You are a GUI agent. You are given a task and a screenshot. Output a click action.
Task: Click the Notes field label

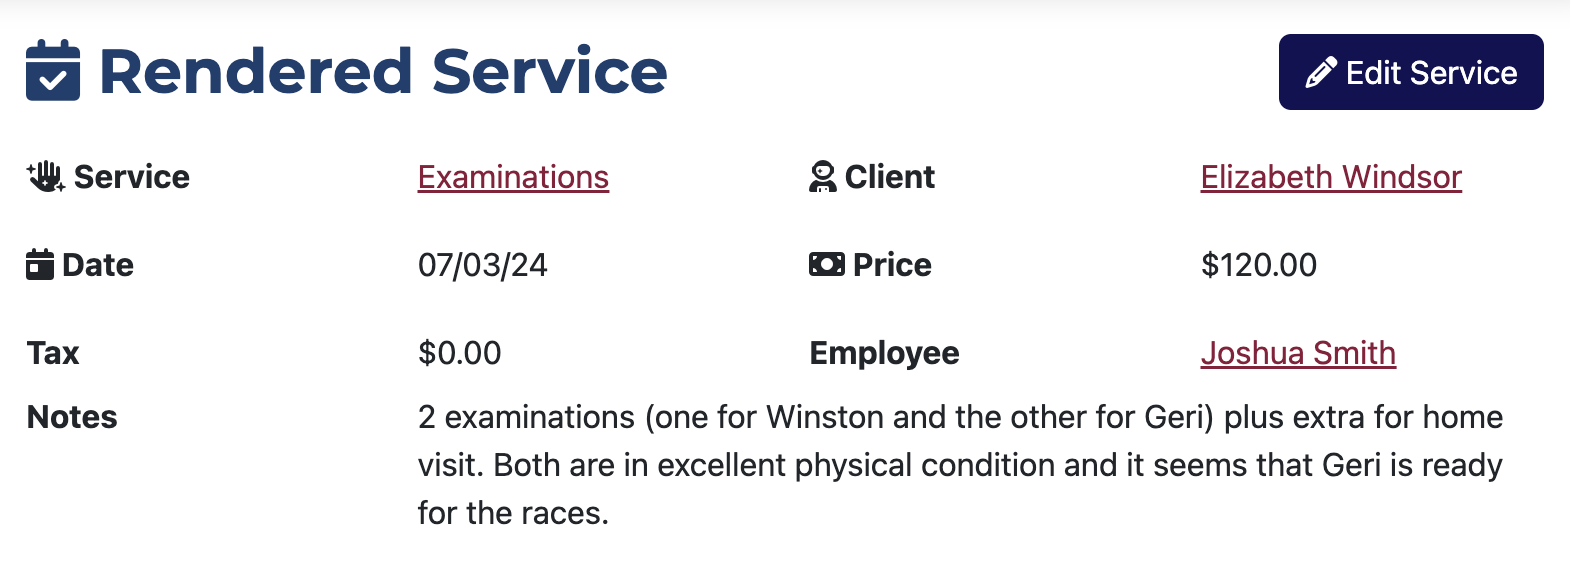point(72,417)
